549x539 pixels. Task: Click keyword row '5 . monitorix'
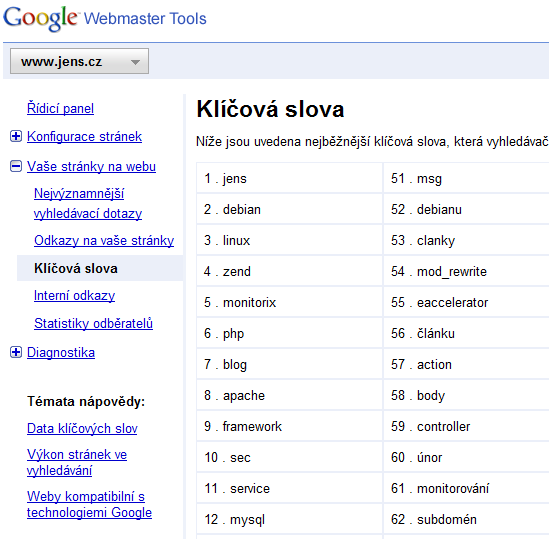289,302
